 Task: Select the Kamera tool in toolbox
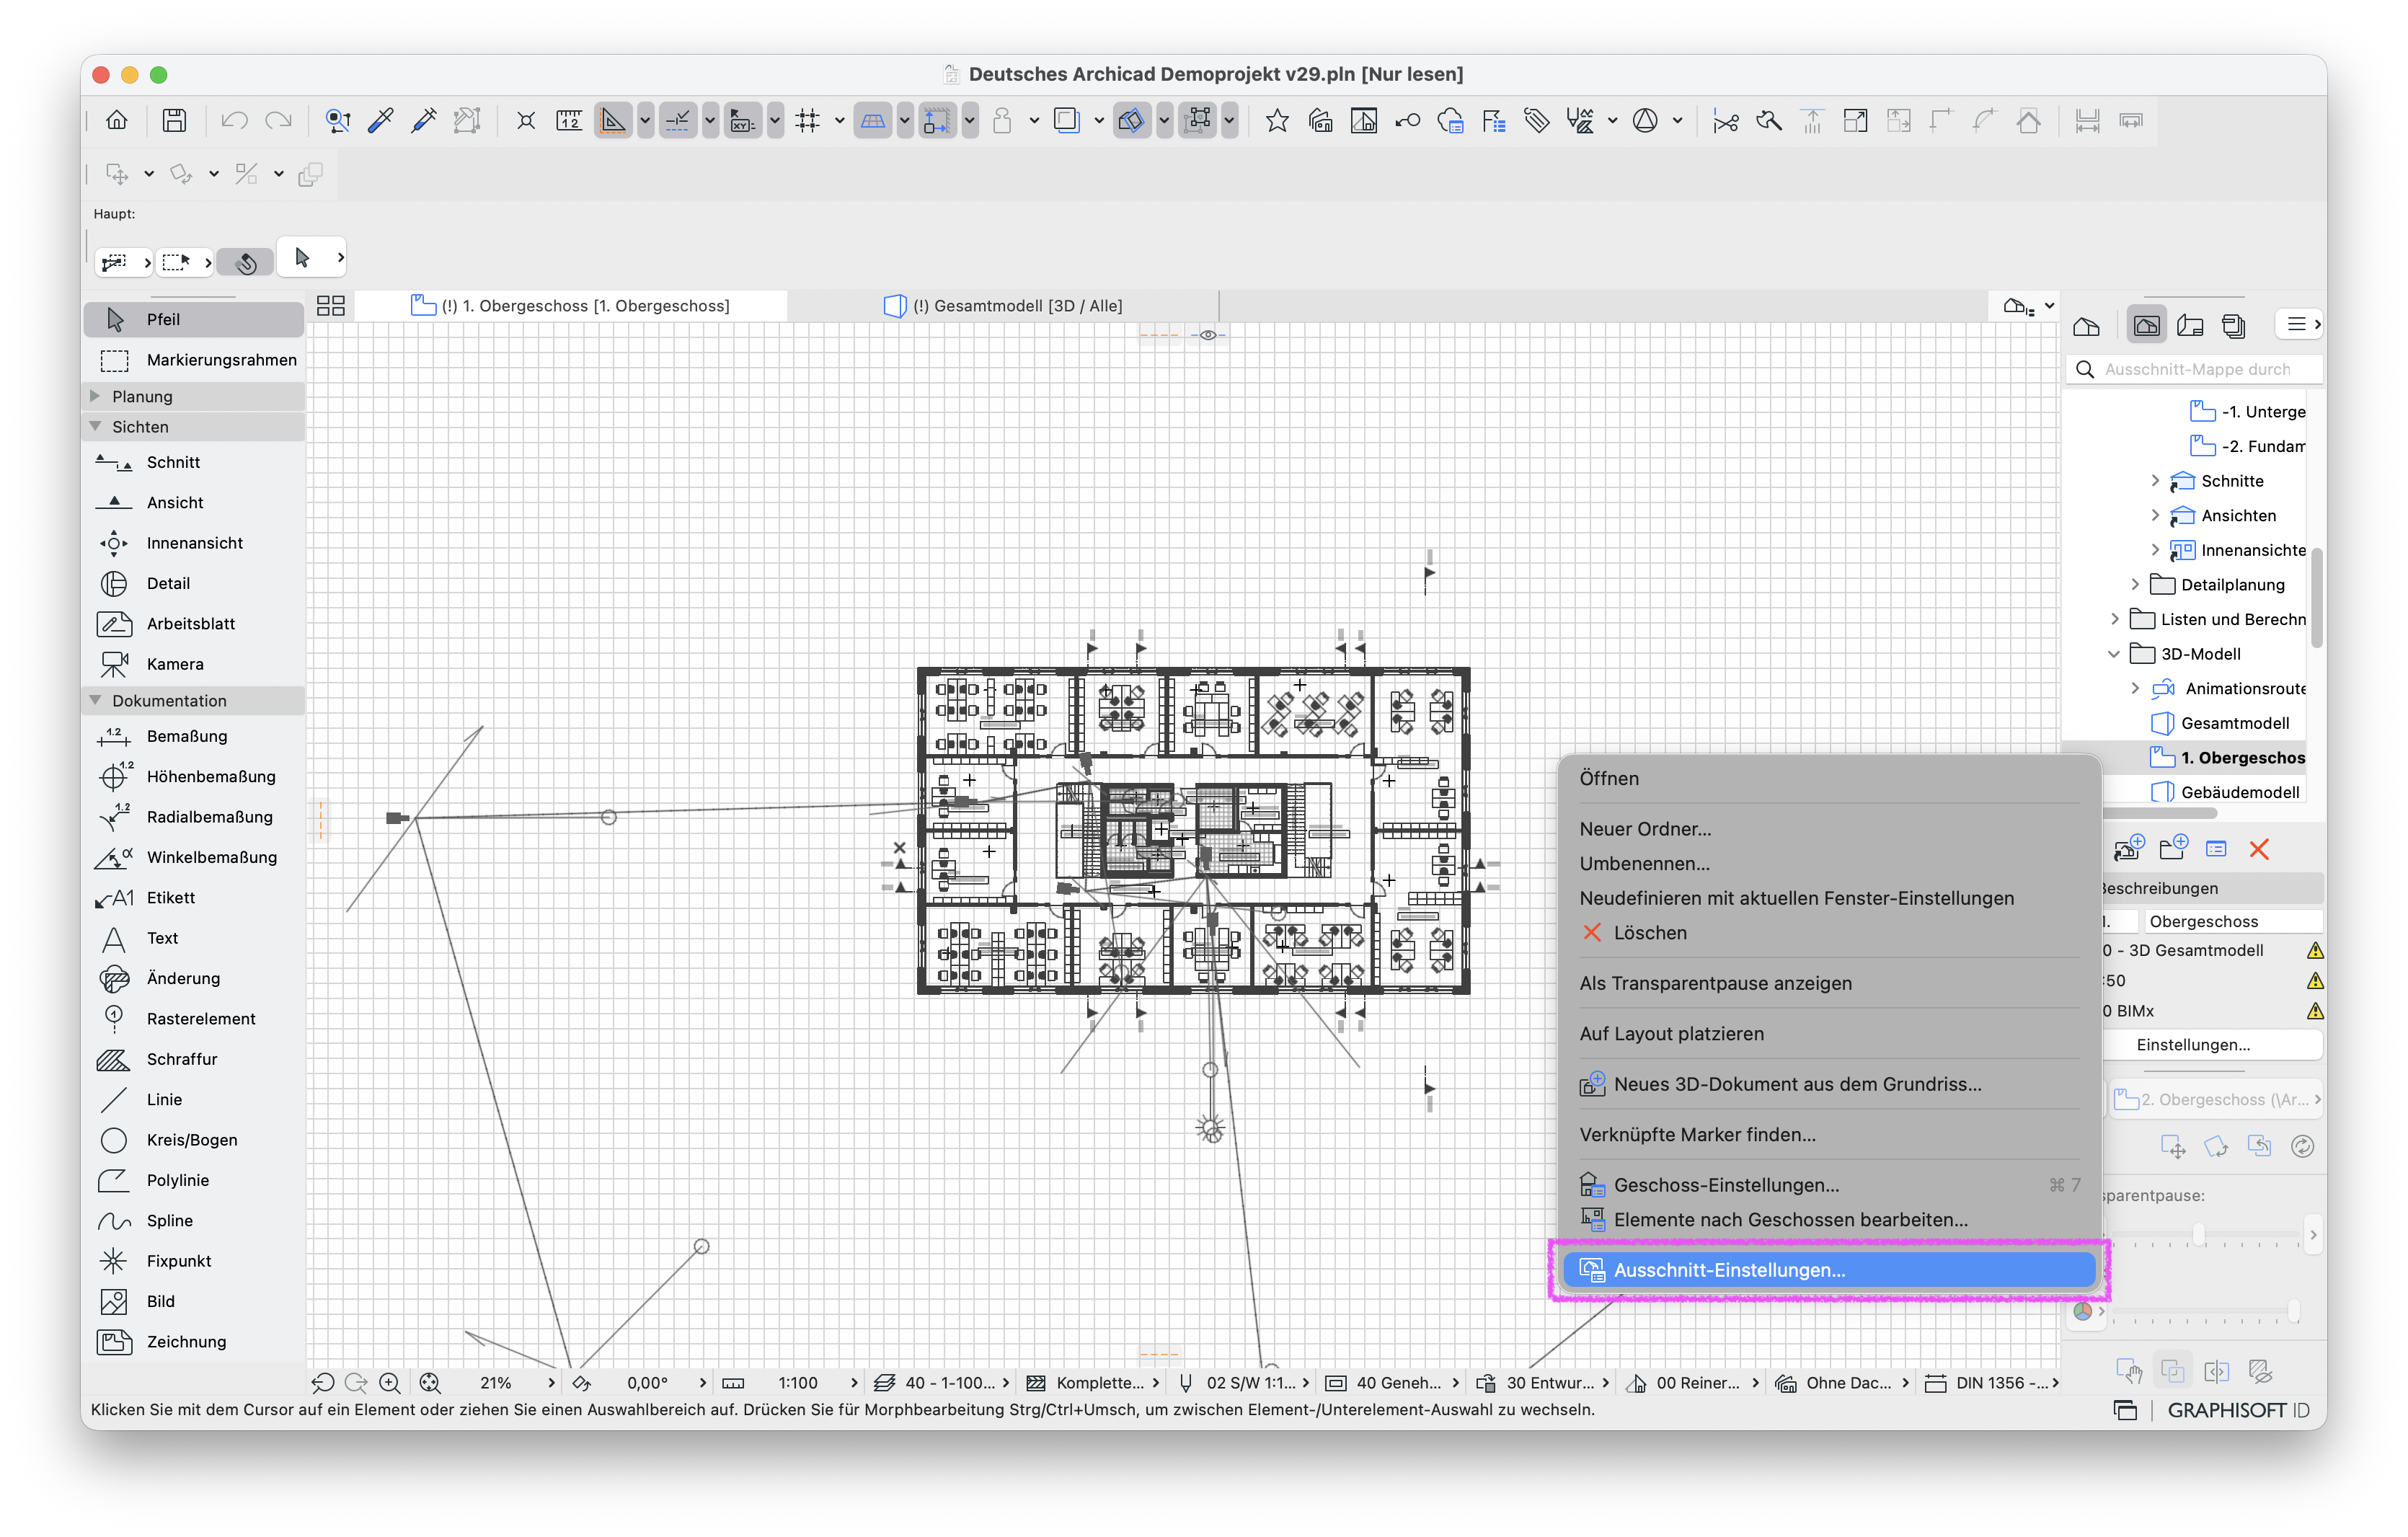tap(194, 664)
